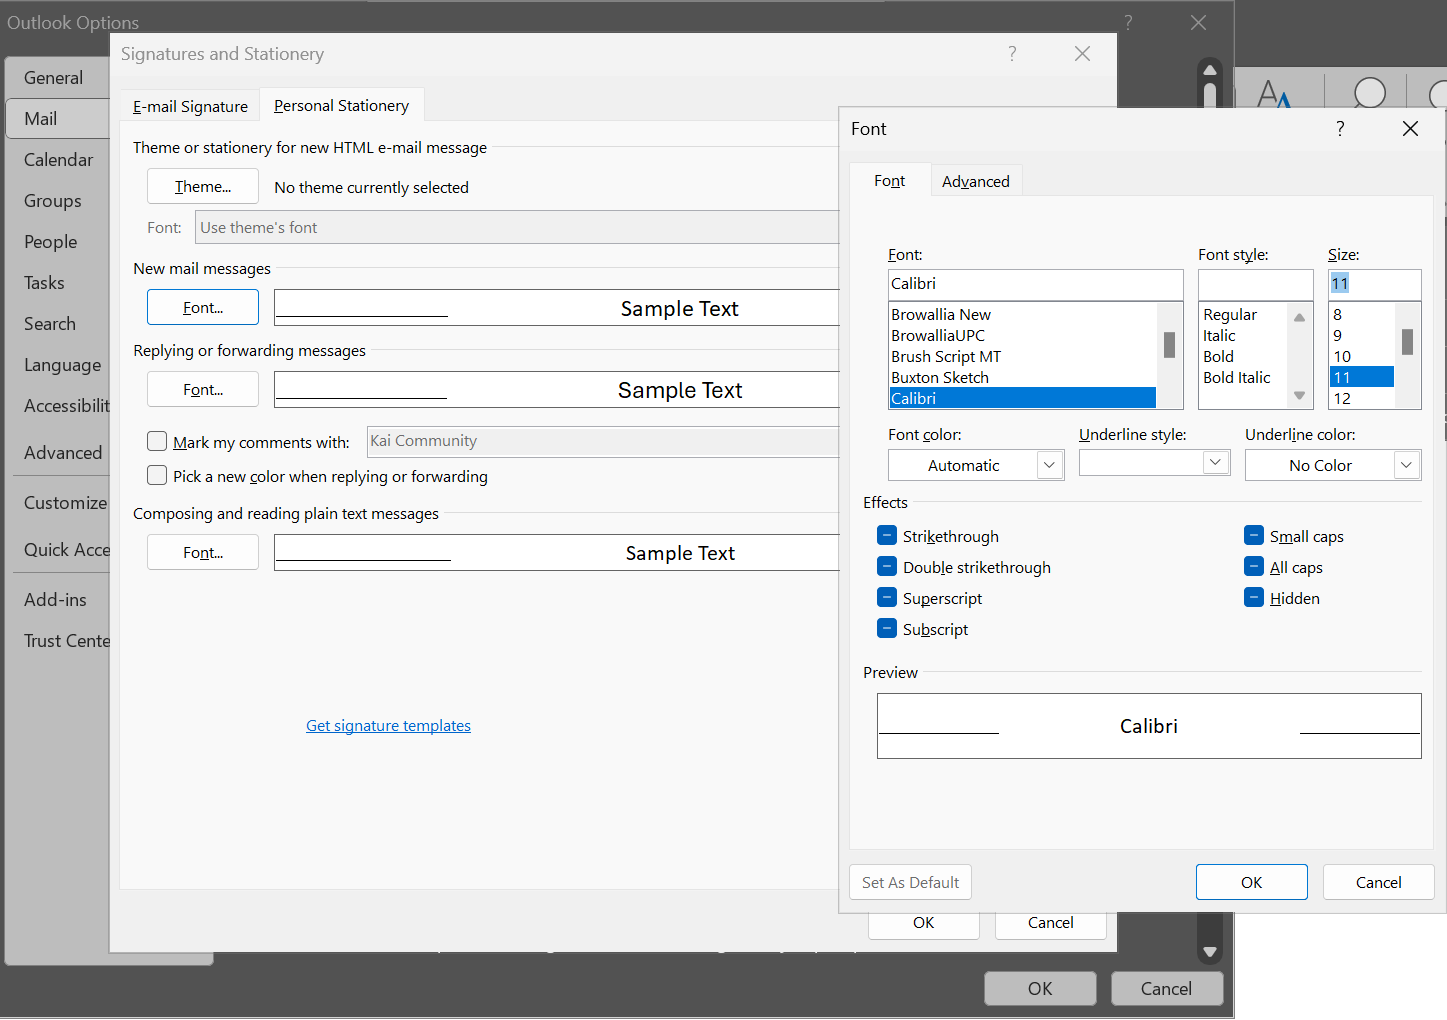Open Trust Center in the sidebar

64,640
